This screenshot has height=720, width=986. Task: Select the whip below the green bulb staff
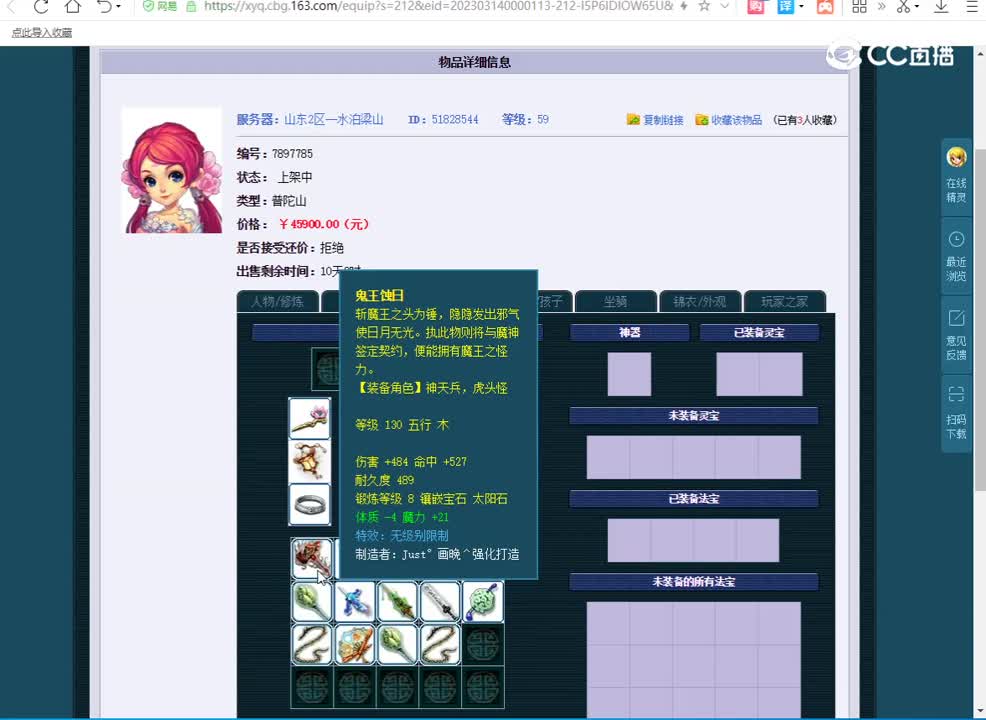tap(312, 645)
